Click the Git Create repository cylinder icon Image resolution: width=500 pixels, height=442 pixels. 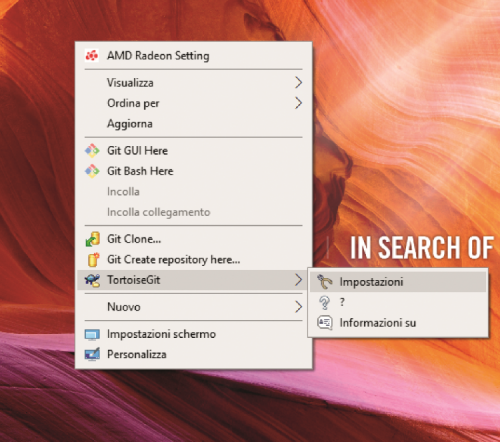[93, 260]
